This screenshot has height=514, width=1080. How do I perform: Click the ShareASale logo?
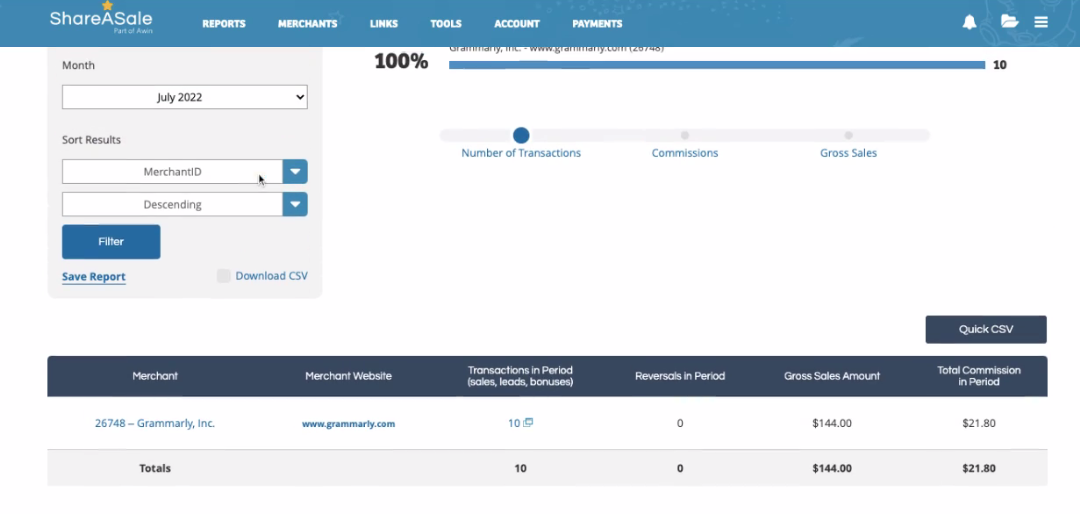(101, 19)
